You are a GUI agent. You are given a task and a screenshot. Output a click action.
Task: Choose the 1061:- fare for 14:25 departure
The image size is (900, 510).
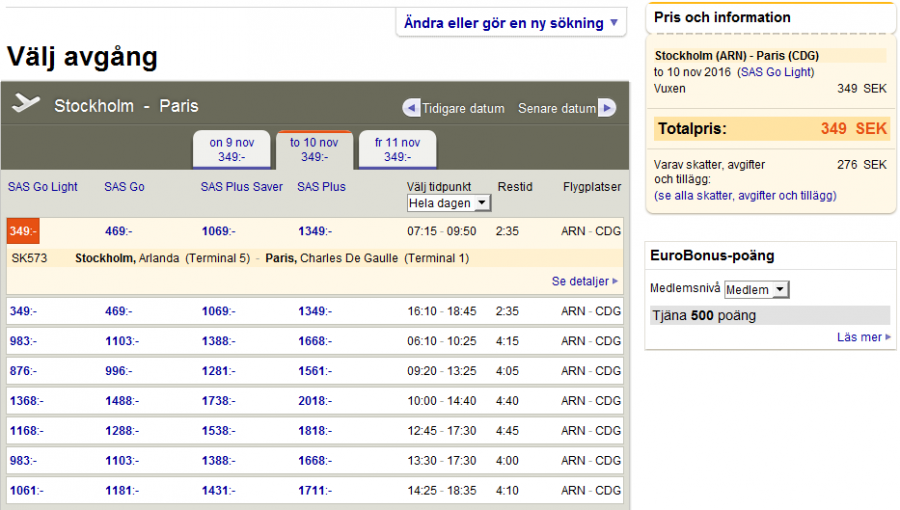(x=24, y=491)
